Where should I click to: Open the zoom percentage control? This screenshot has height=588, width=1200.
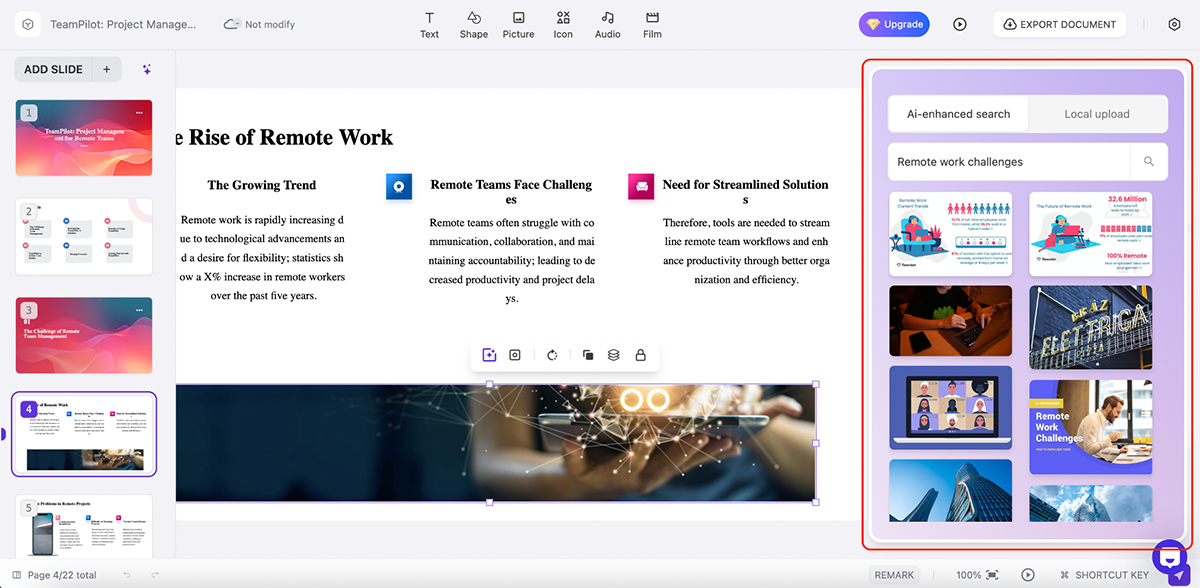click(970, 575)
